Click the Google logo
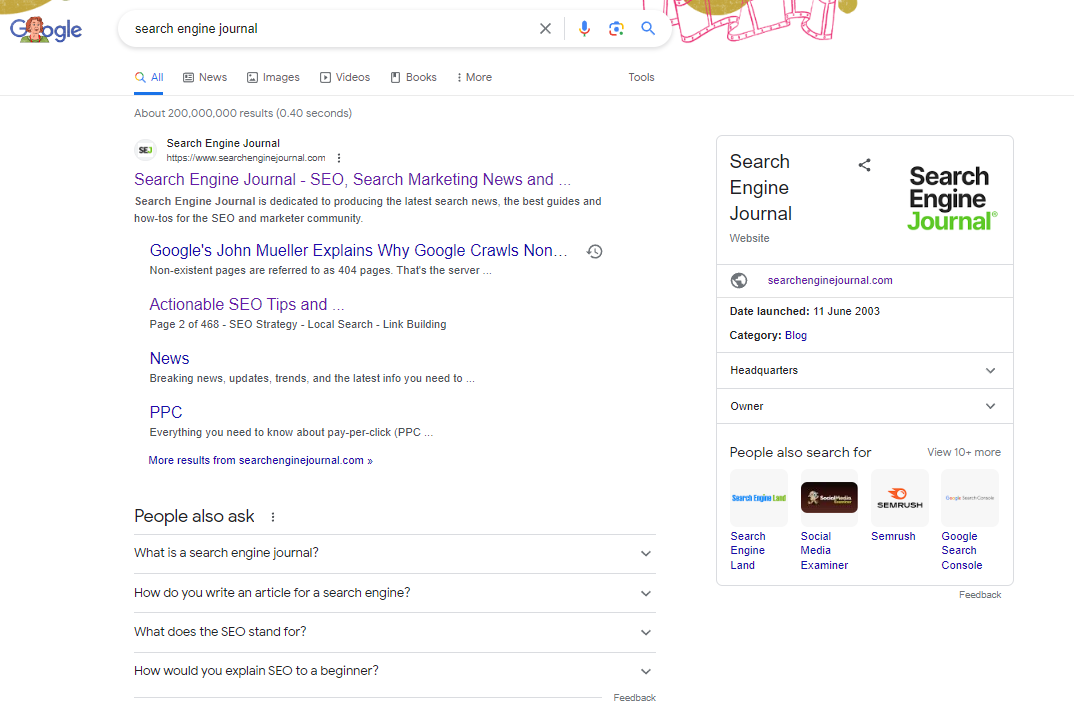This screenshot has height=717, width=1074. pos(45,28)
